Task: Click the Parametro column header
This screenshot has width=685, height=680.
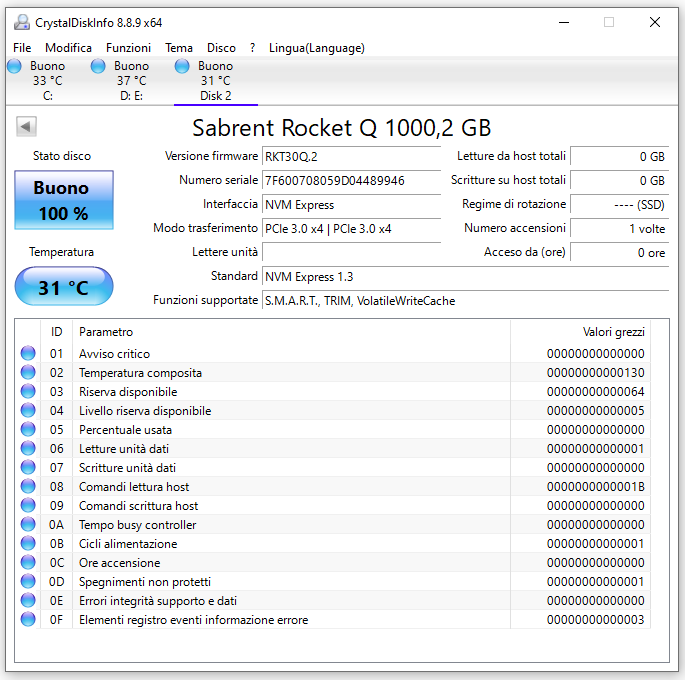Action: 291,332
